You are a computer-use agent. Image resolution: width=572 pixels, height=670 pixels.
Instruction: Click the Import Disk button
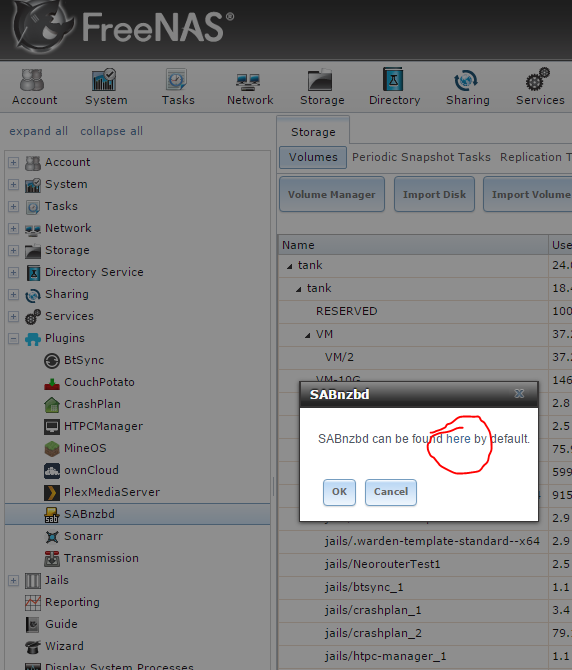(x=434, y=194)
